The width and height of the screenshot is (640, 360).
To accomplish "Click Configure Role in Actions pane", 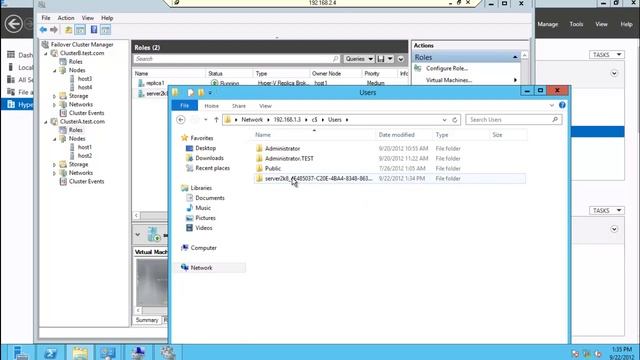I will [x=447, y=68].
